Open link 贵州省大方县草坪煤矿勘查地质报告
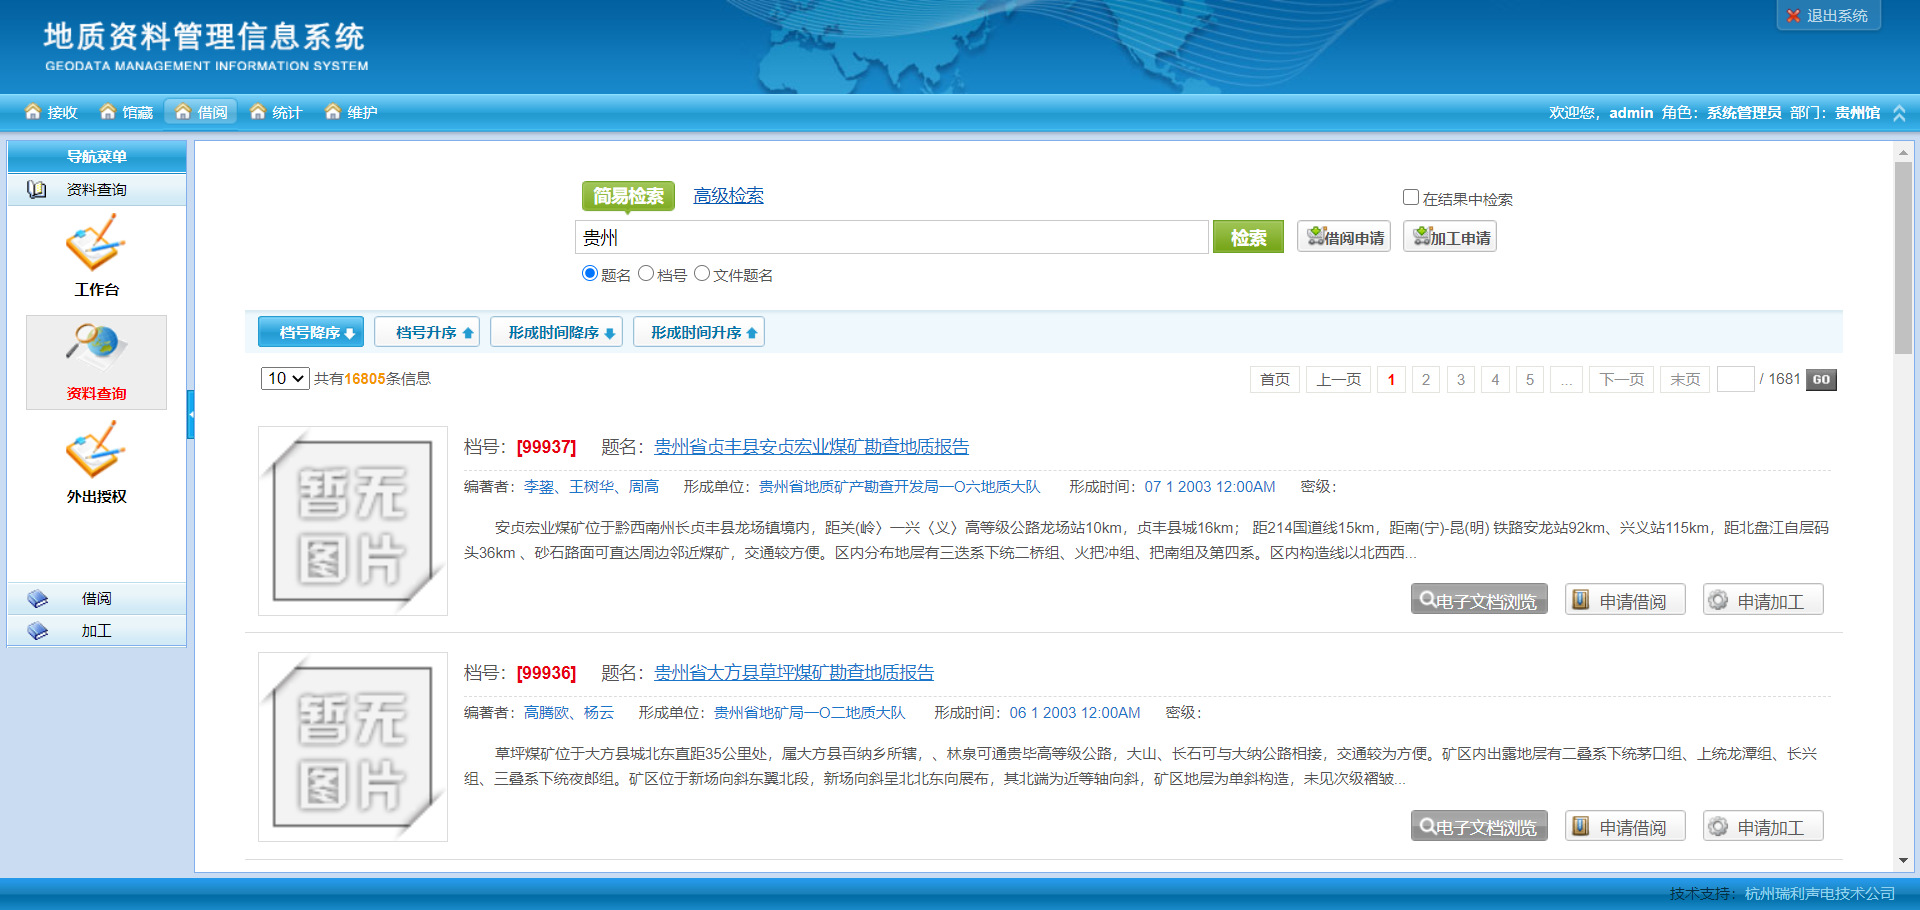The width and height of the screenshot is (1920, 910). 794,673
